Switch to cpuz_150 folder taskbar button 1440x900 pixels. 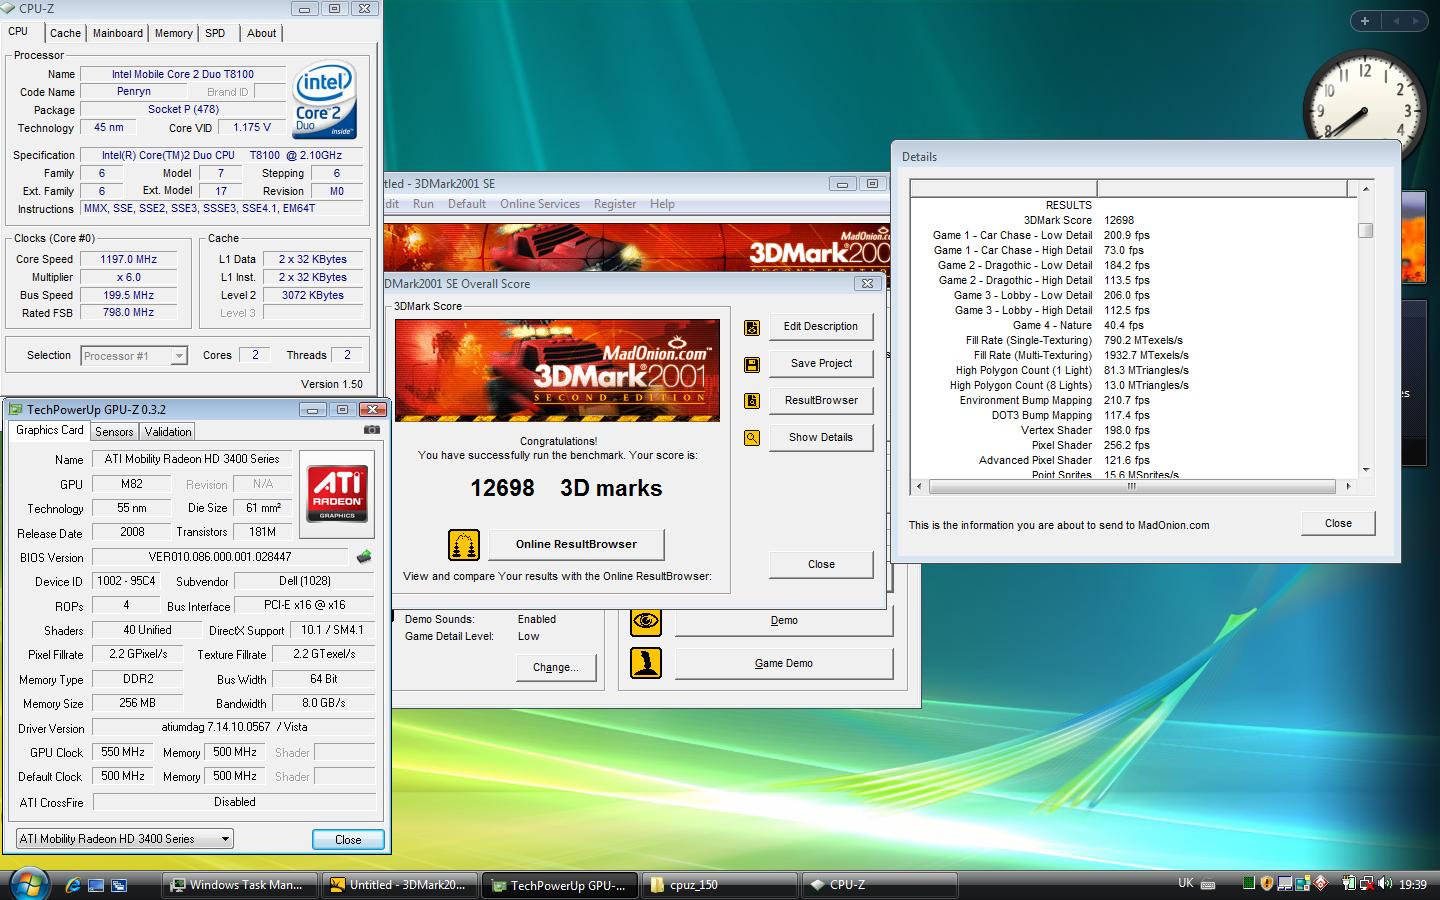tap(720, 885)
